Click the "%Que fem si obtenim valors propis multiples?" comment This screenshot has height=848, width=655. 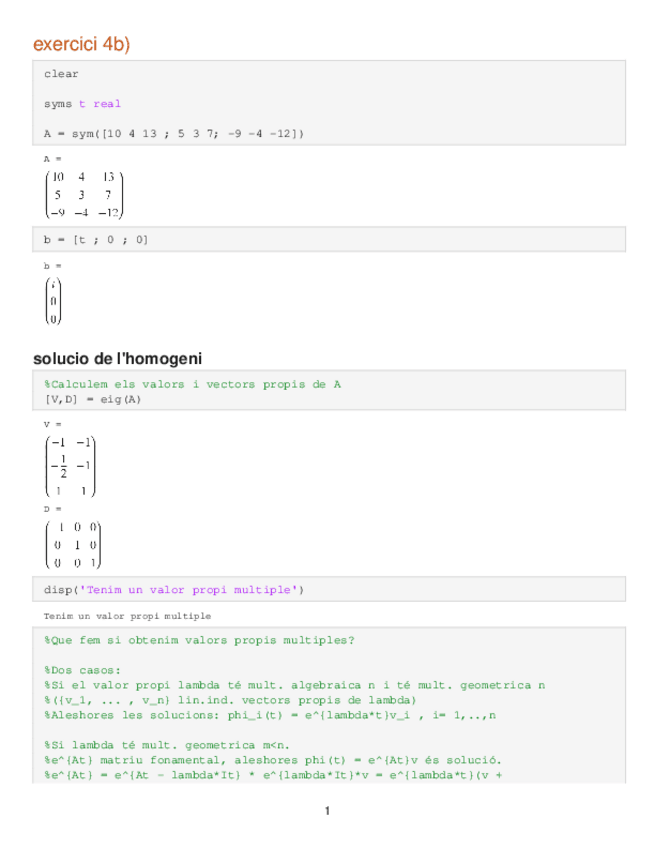coord(199,640)
